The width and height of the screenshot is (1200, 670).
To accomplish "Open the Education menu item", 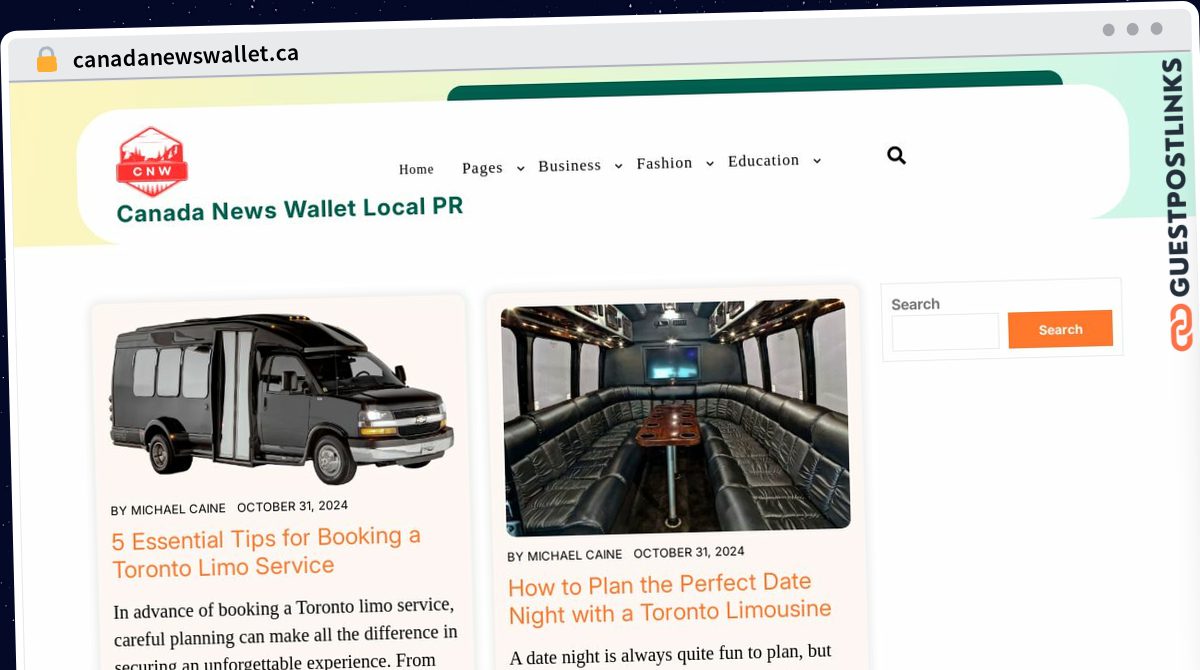I will pyautogui.click(x=764, y=160).
